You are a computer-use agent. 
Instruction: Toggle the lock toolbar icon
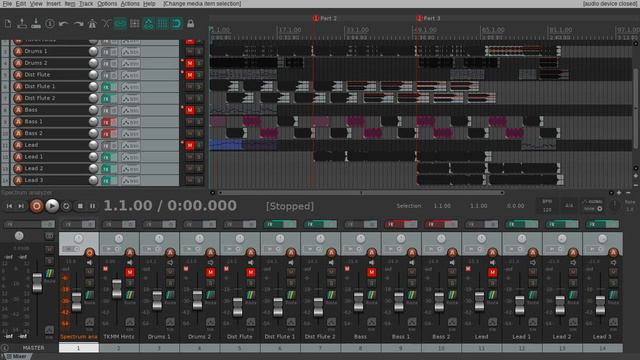[190, 24]
